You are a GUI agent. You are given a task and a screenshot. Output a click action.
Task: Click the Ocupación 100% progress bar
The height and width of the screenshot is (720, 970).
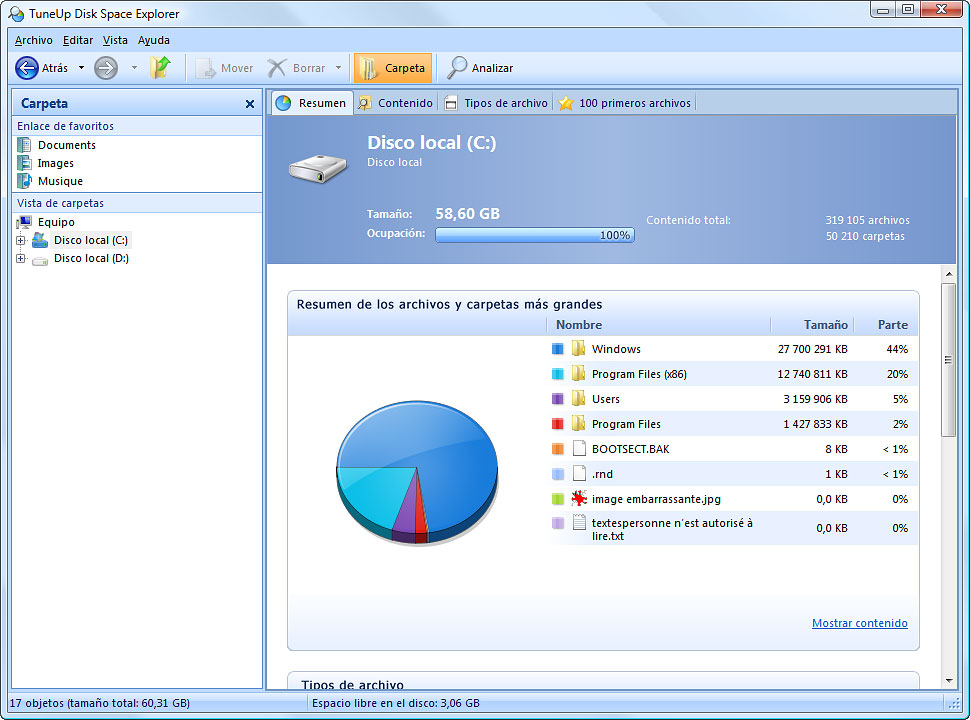point(534,235)
